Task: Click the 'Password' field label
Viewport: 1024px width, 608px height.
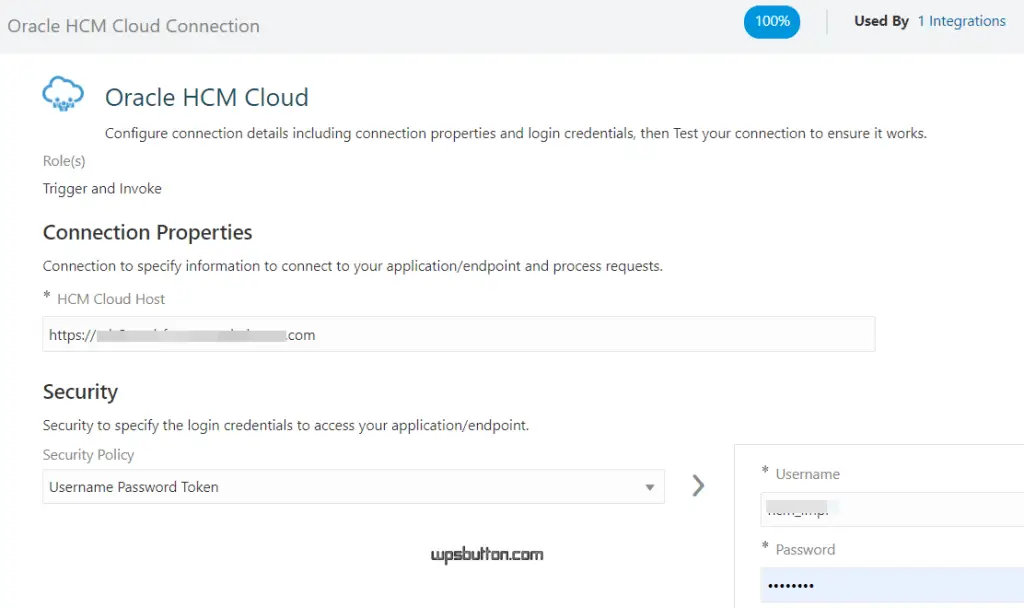Action: pyautogui.click(x=805, y=550)
